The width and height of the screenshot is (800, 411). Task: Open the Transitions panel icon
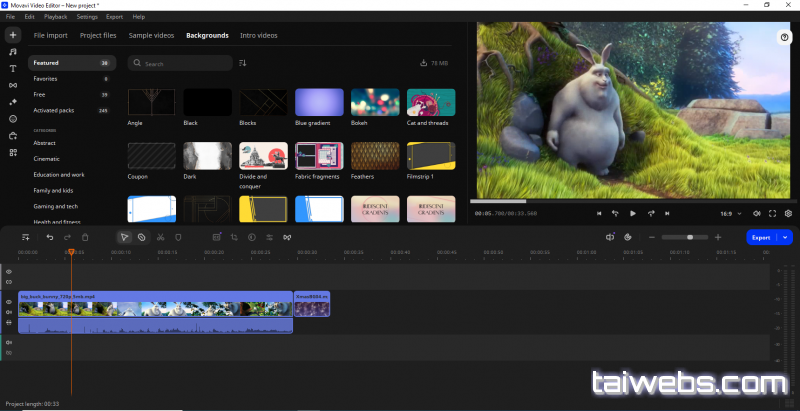point(13,85)
